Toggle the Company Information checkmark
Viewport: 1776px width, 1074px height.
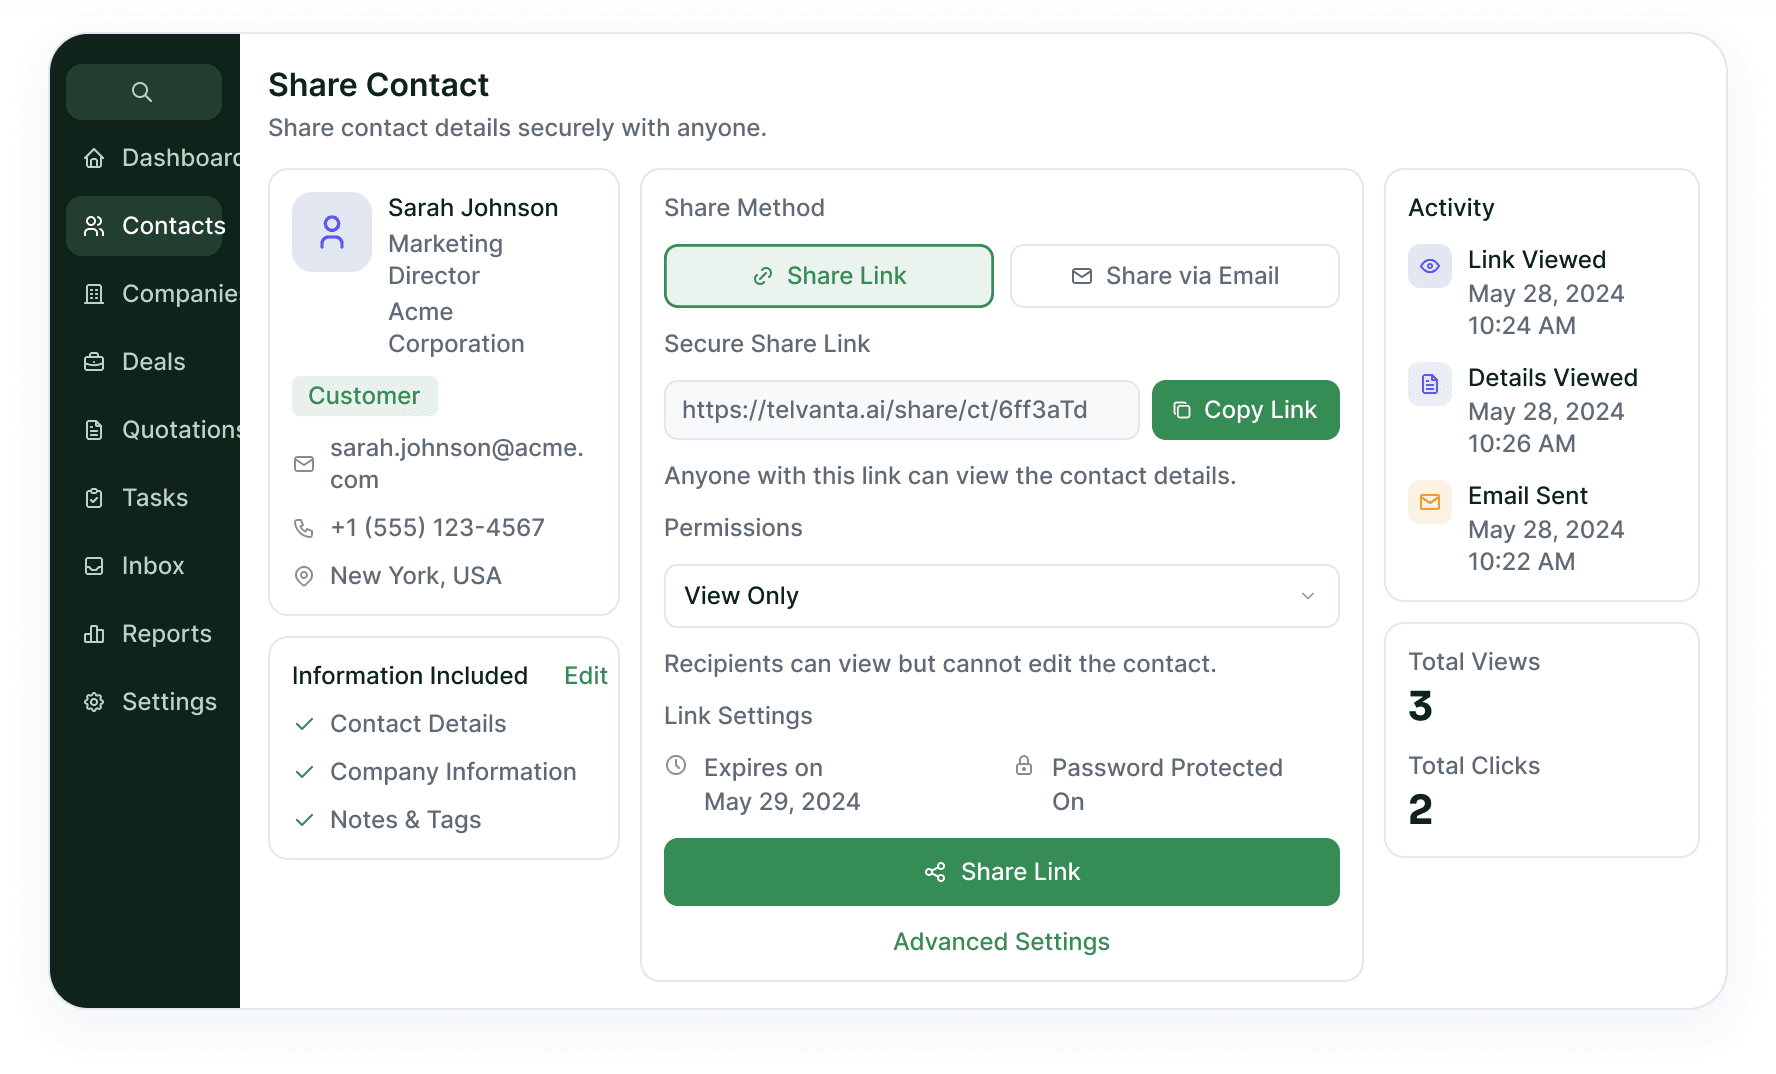[x=305, y=772]
